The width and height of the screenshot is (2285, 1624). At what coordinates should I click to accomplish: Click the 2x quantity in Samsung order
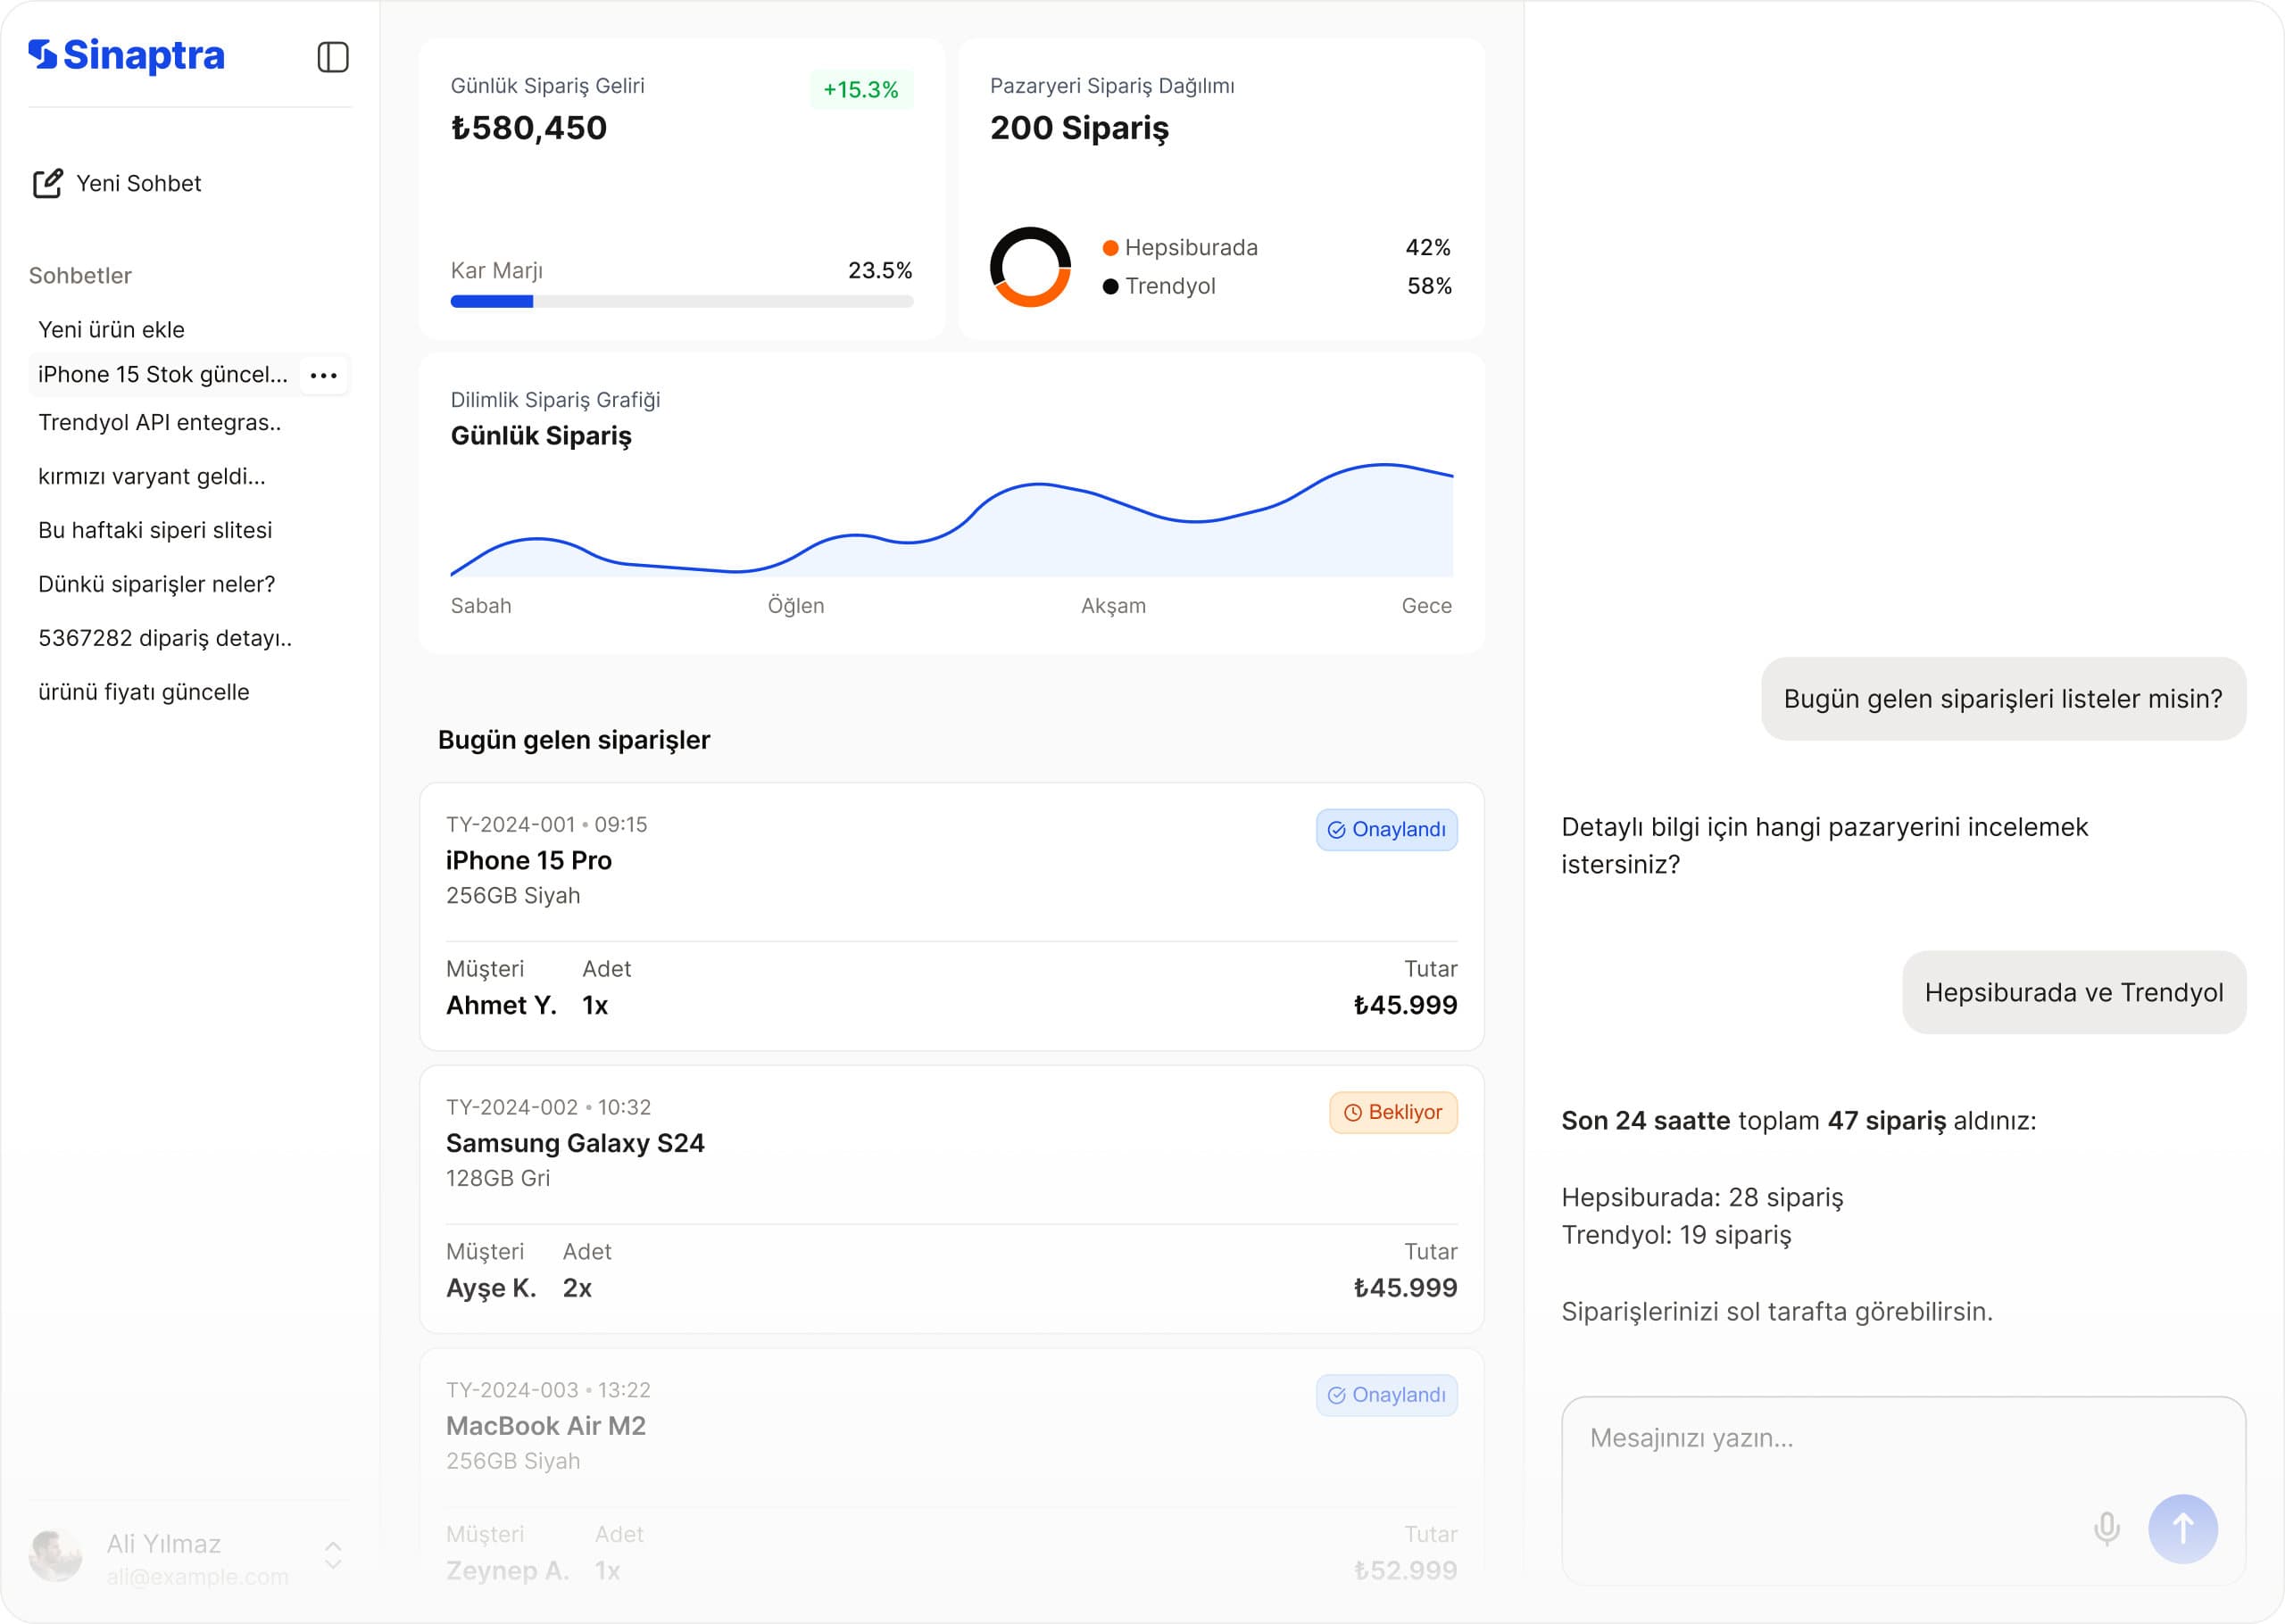(x=577, y=1288)
